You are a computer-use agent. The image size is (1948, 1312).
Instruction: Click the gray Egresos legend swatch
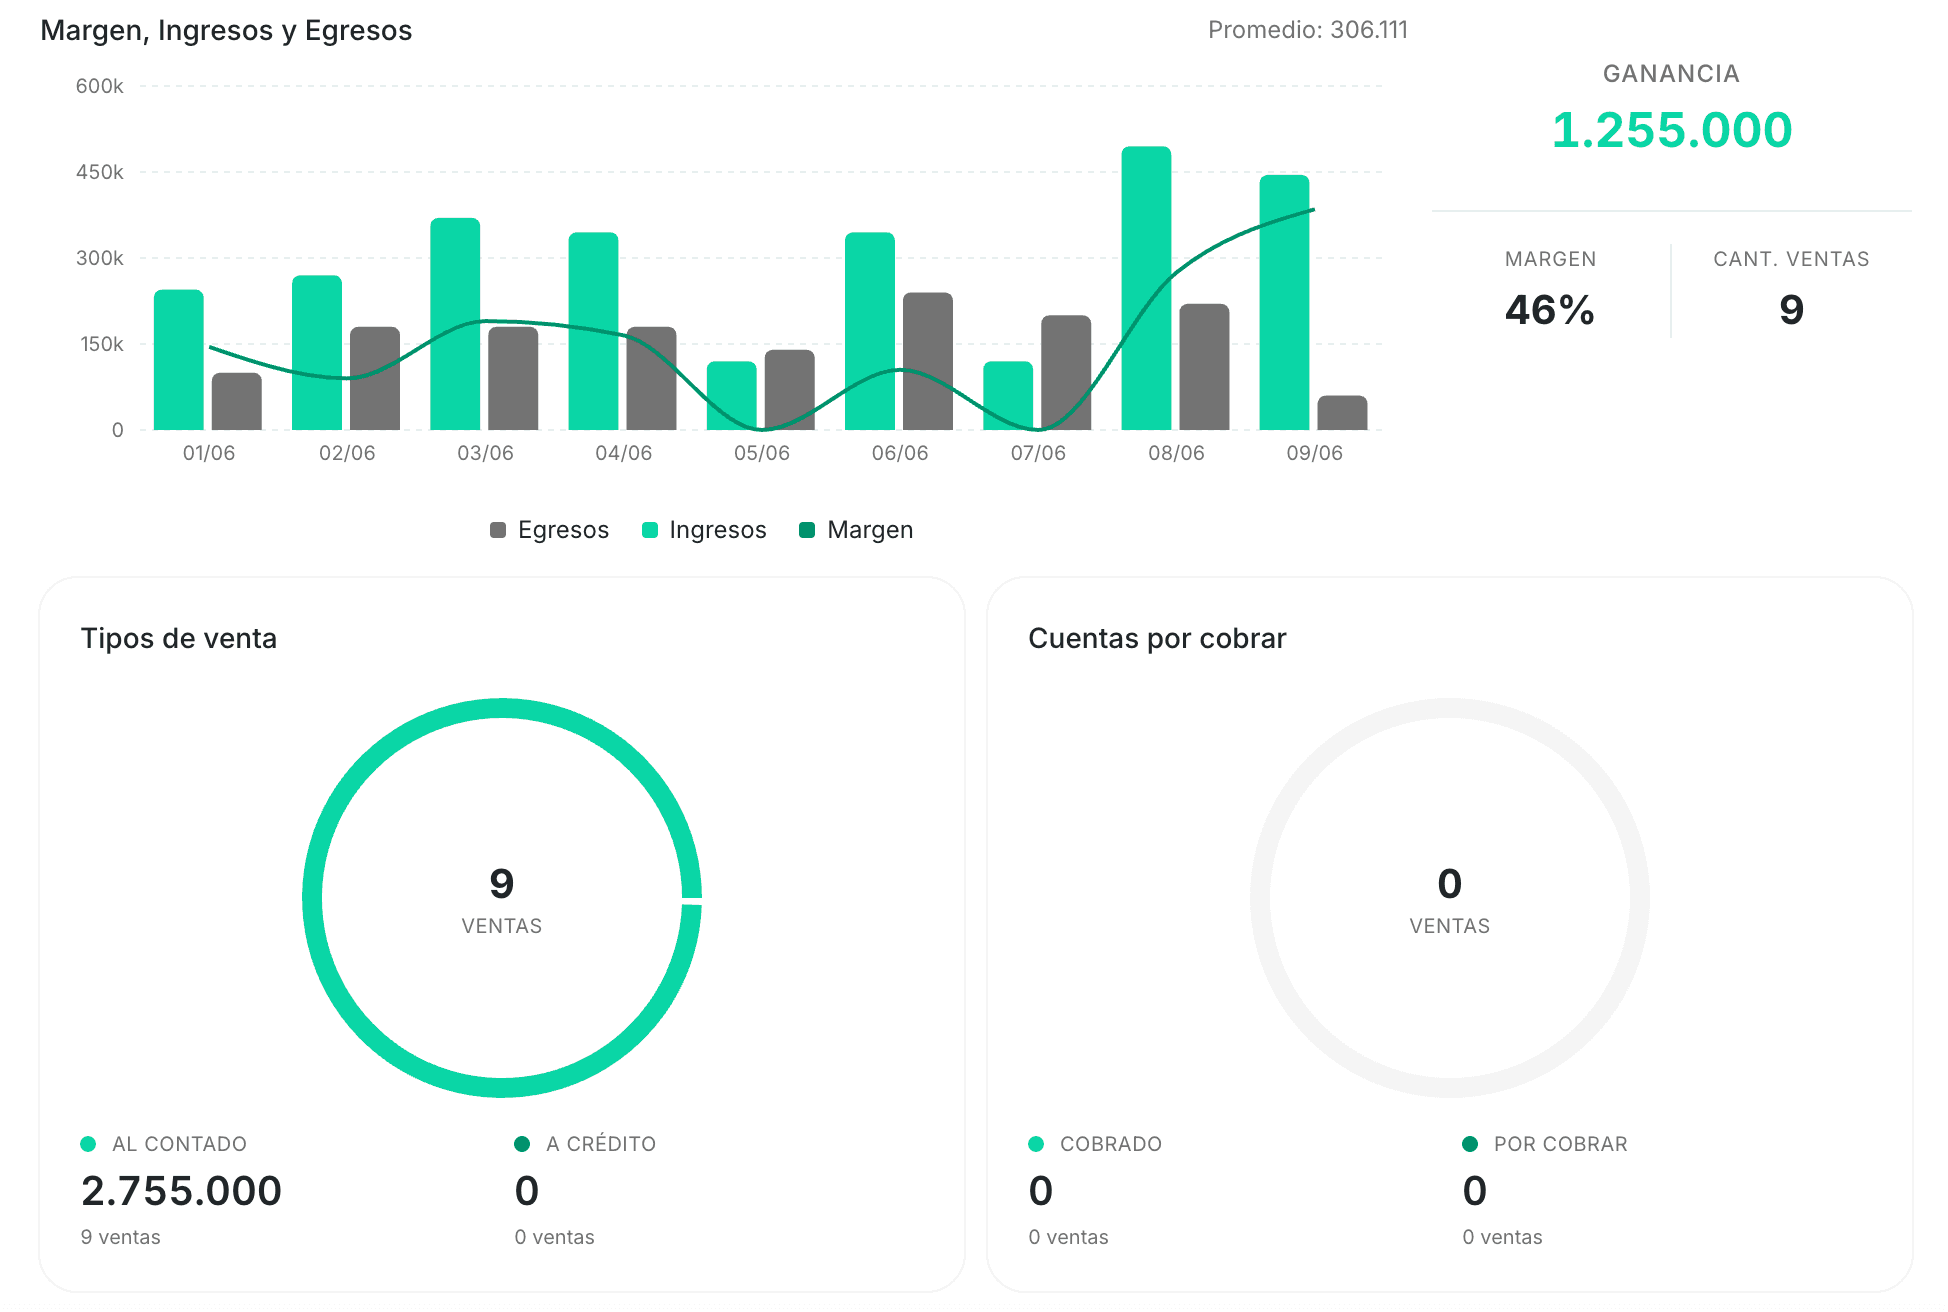(498, 530)
